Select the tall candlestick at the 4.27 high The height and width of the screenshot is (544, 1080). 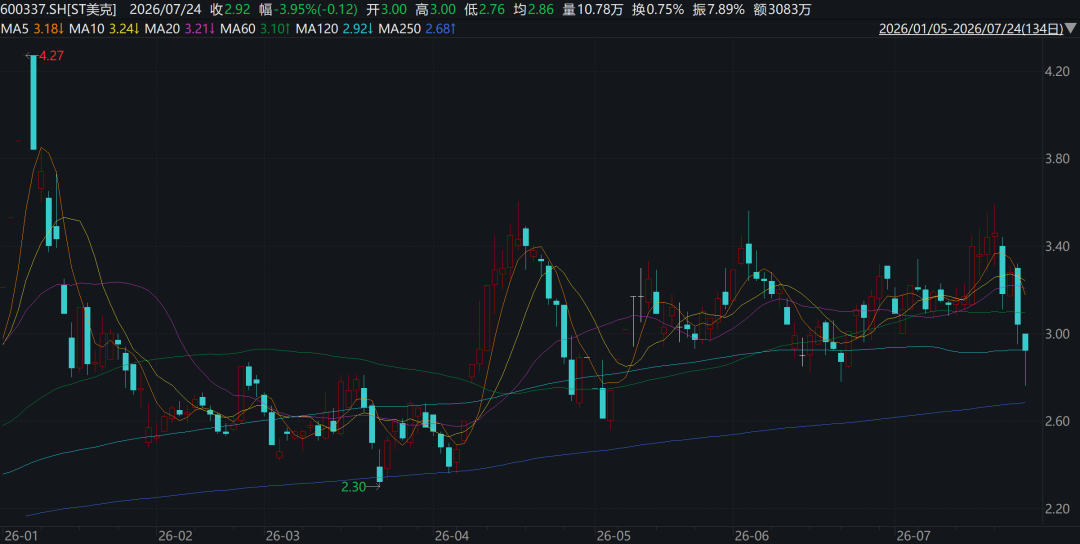(x=34, y=102)
